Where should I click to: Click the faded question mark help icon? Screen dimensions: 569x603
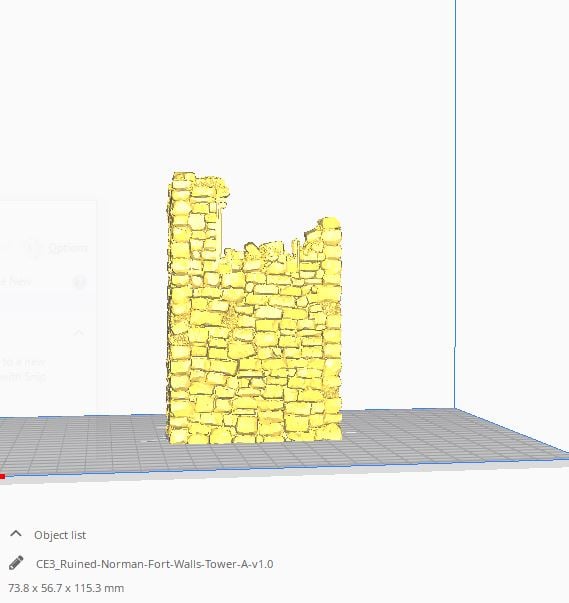[80, 282]
